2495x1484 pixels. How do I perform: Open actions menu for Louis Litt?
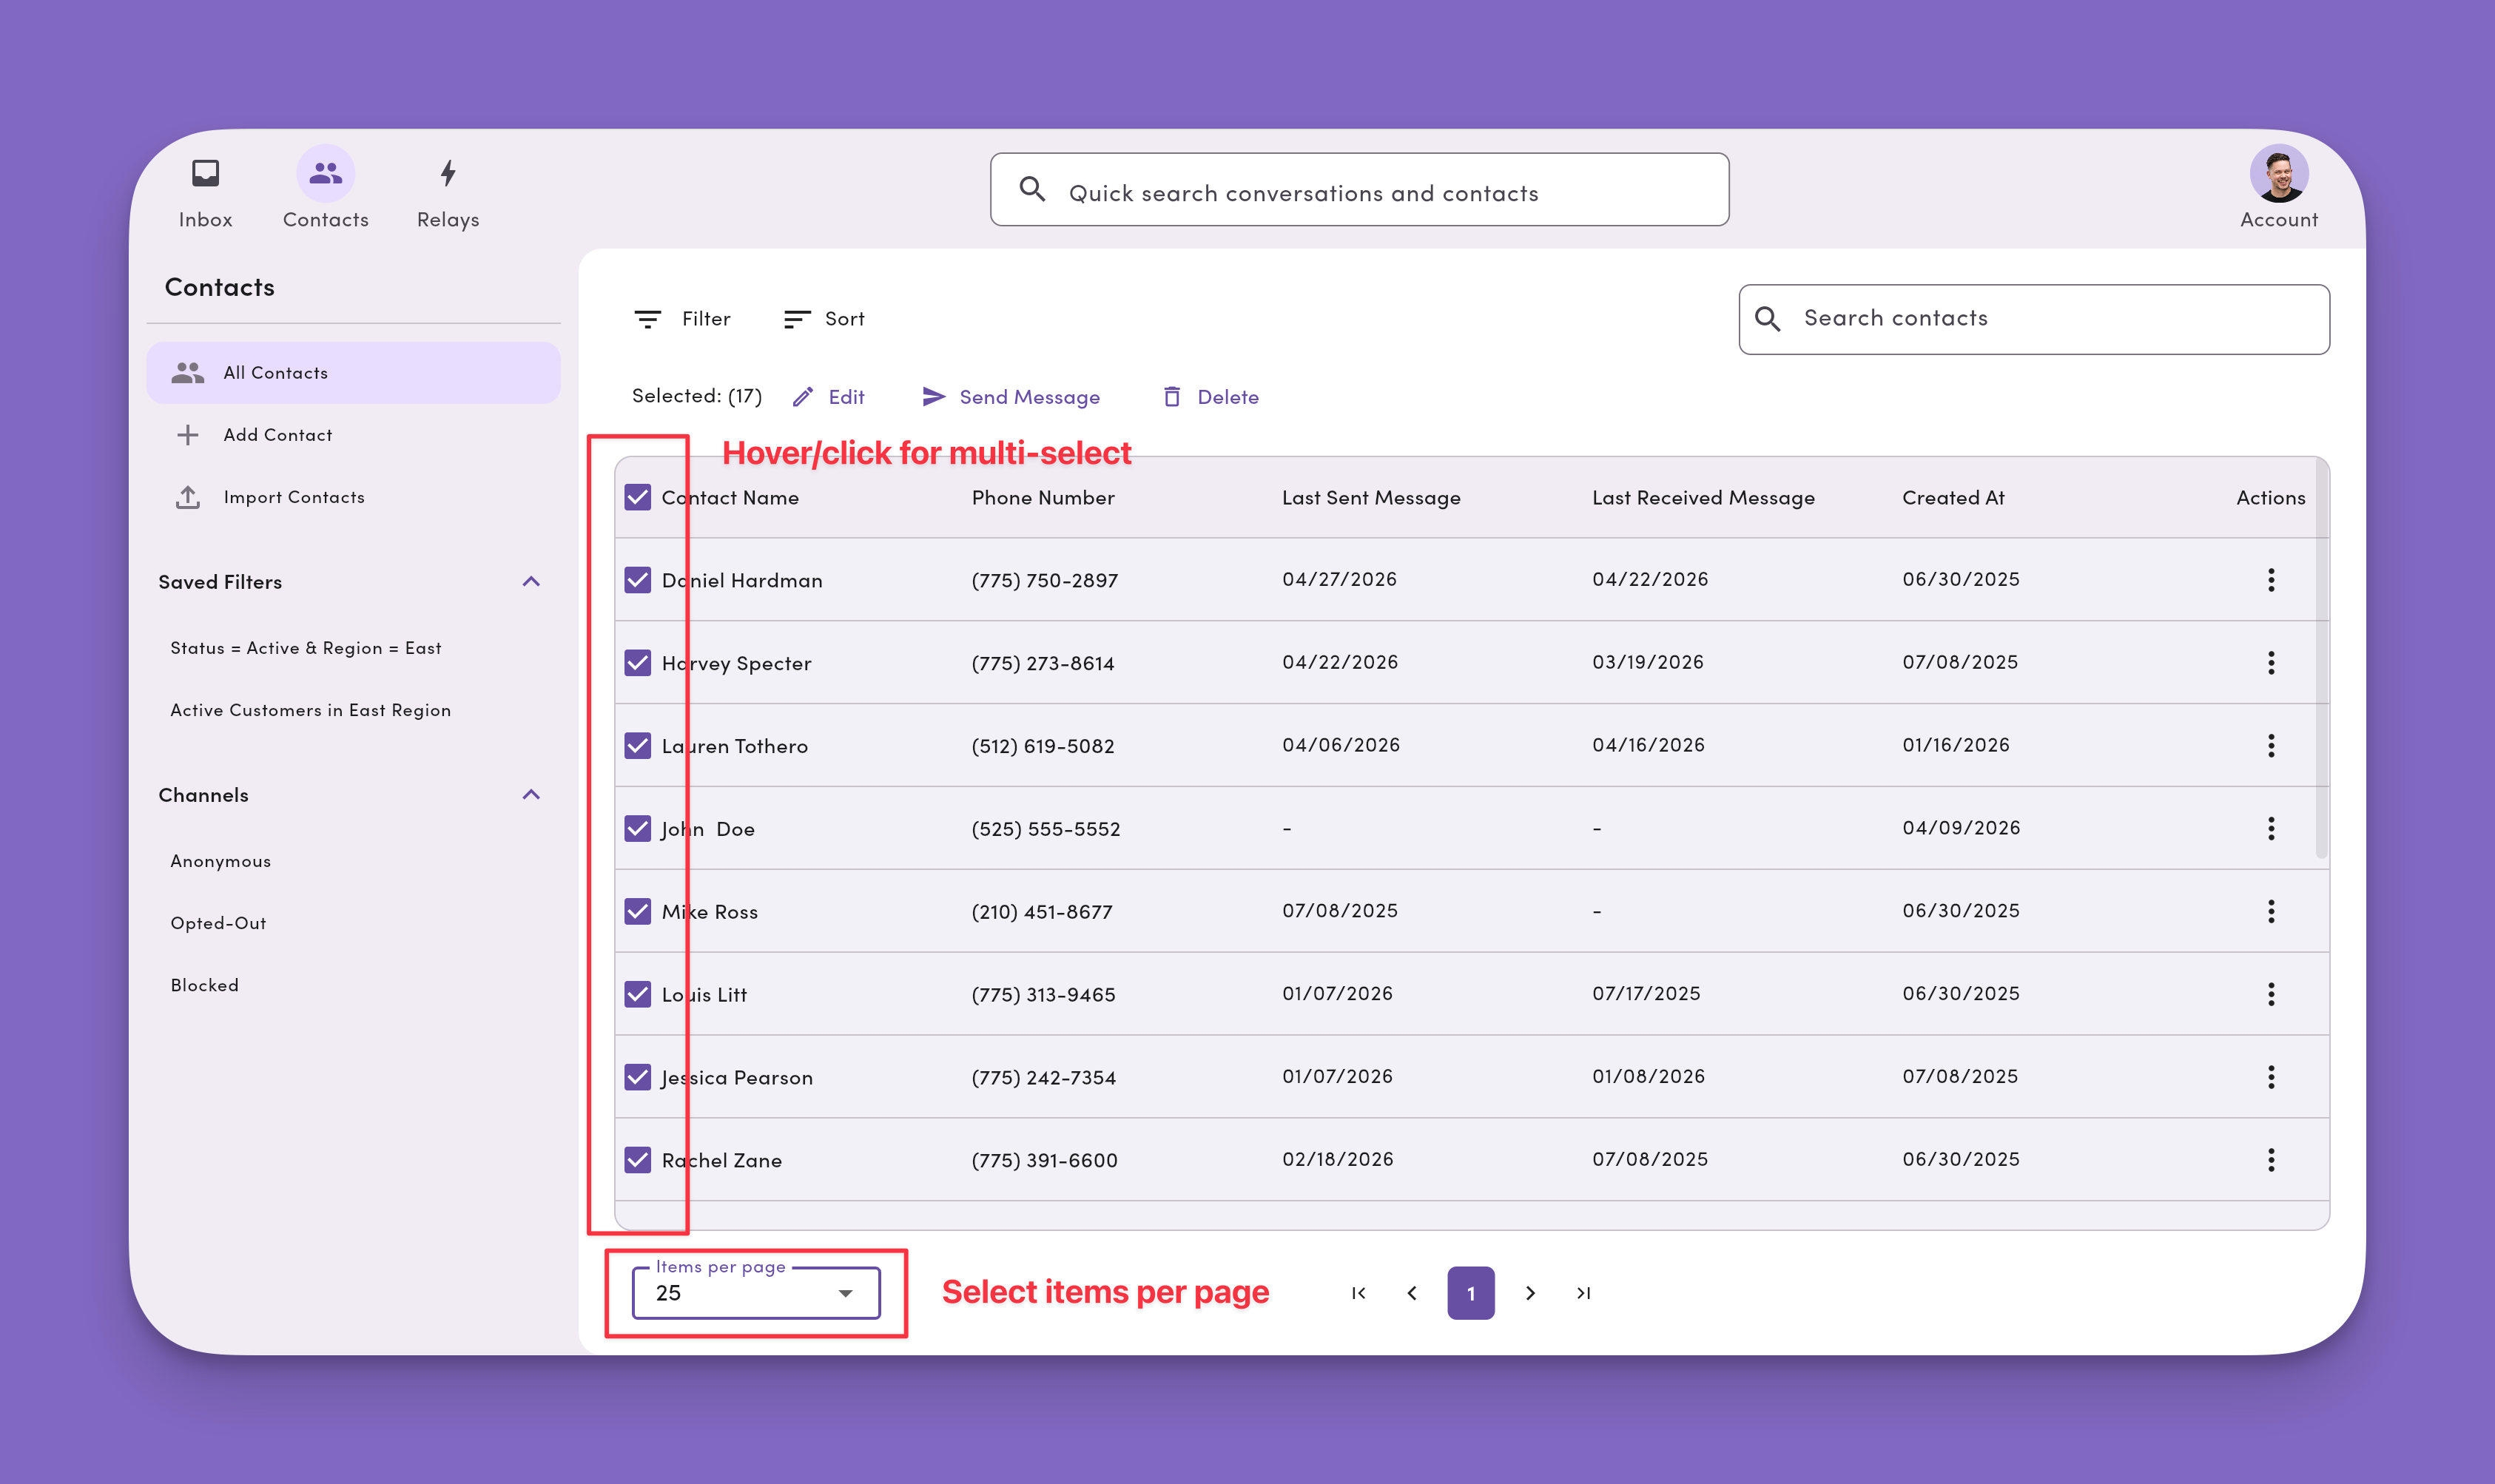2271,995
